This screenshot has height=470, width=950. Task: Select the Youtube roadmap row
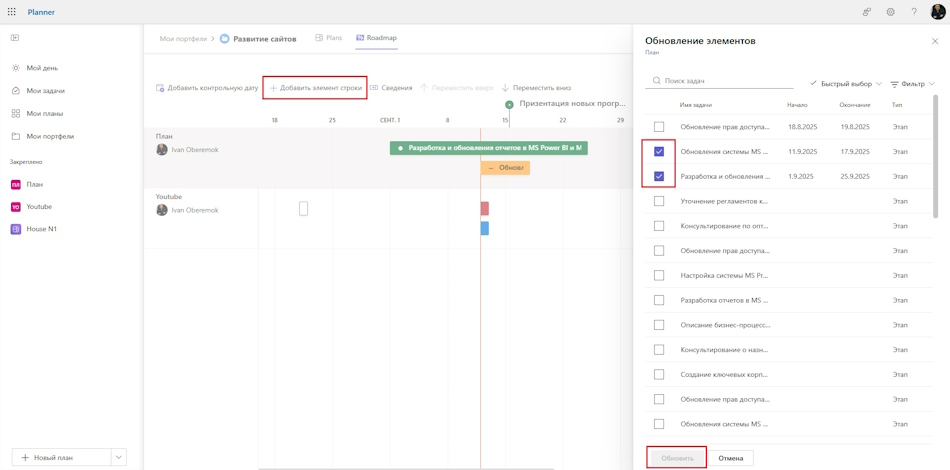point(388,218)
